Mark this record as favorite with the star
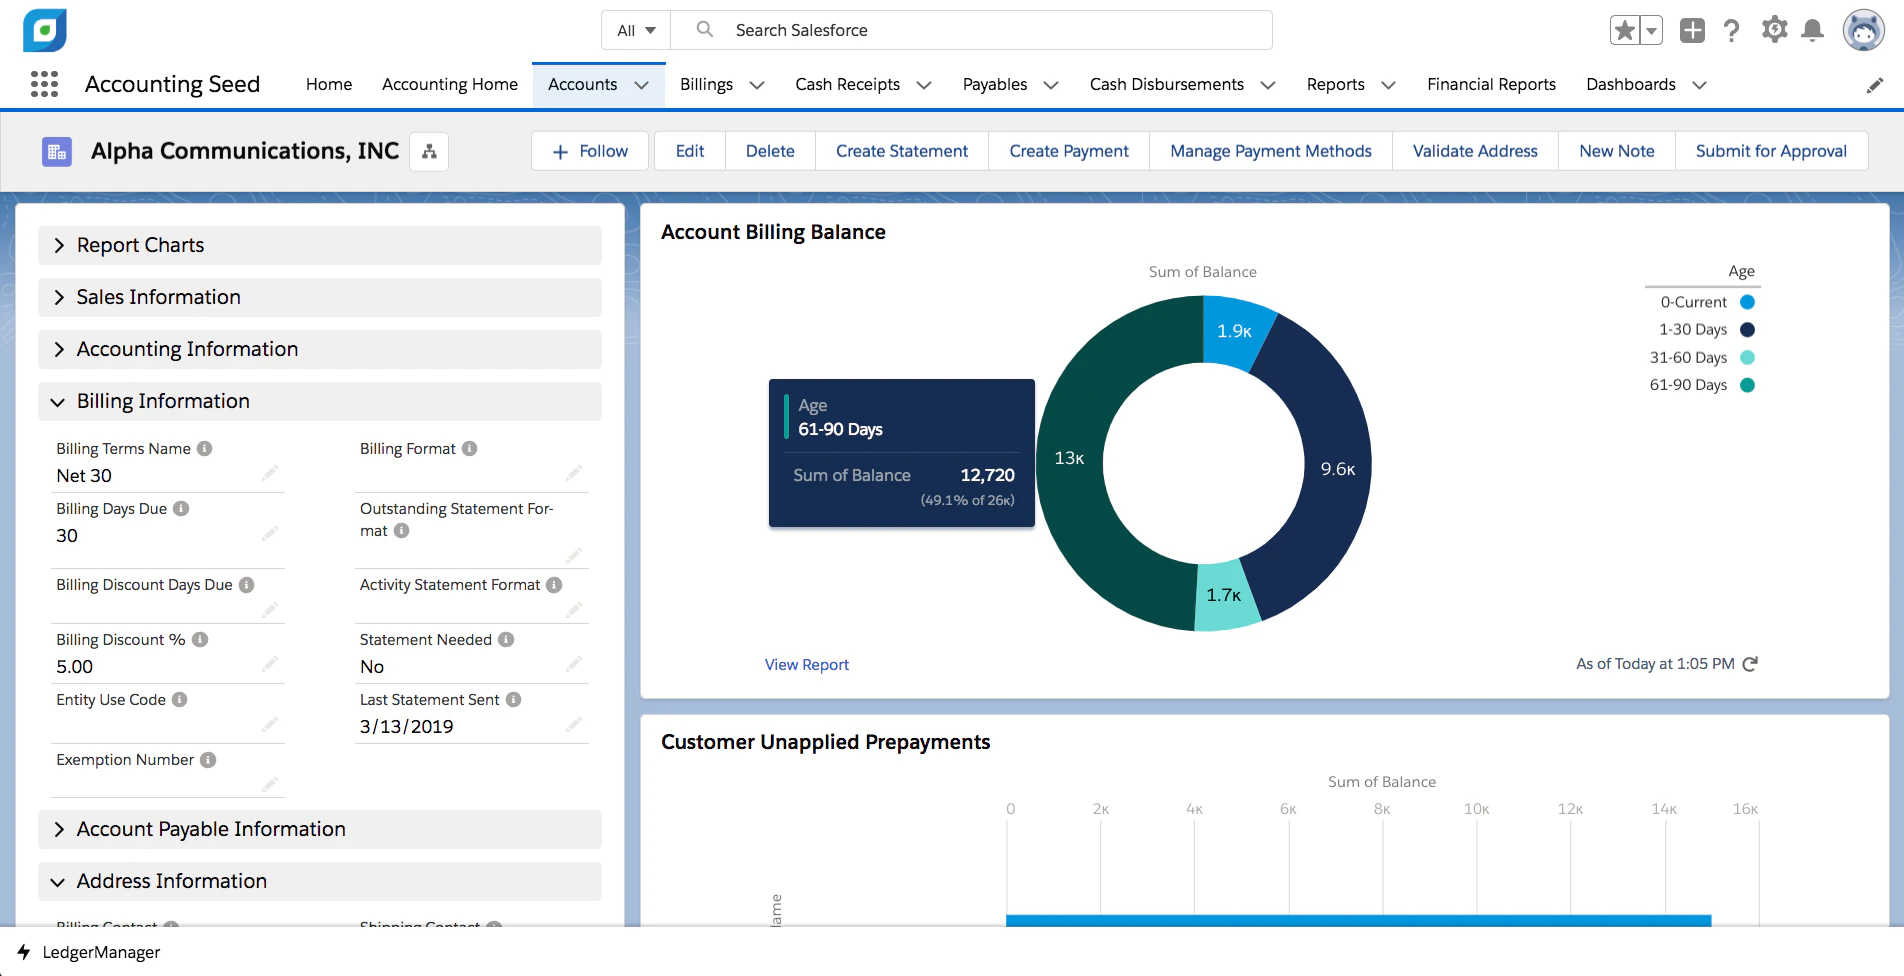Image resolution: width=1904 pixels, height=976 pixels. (x=1623, y=30)
